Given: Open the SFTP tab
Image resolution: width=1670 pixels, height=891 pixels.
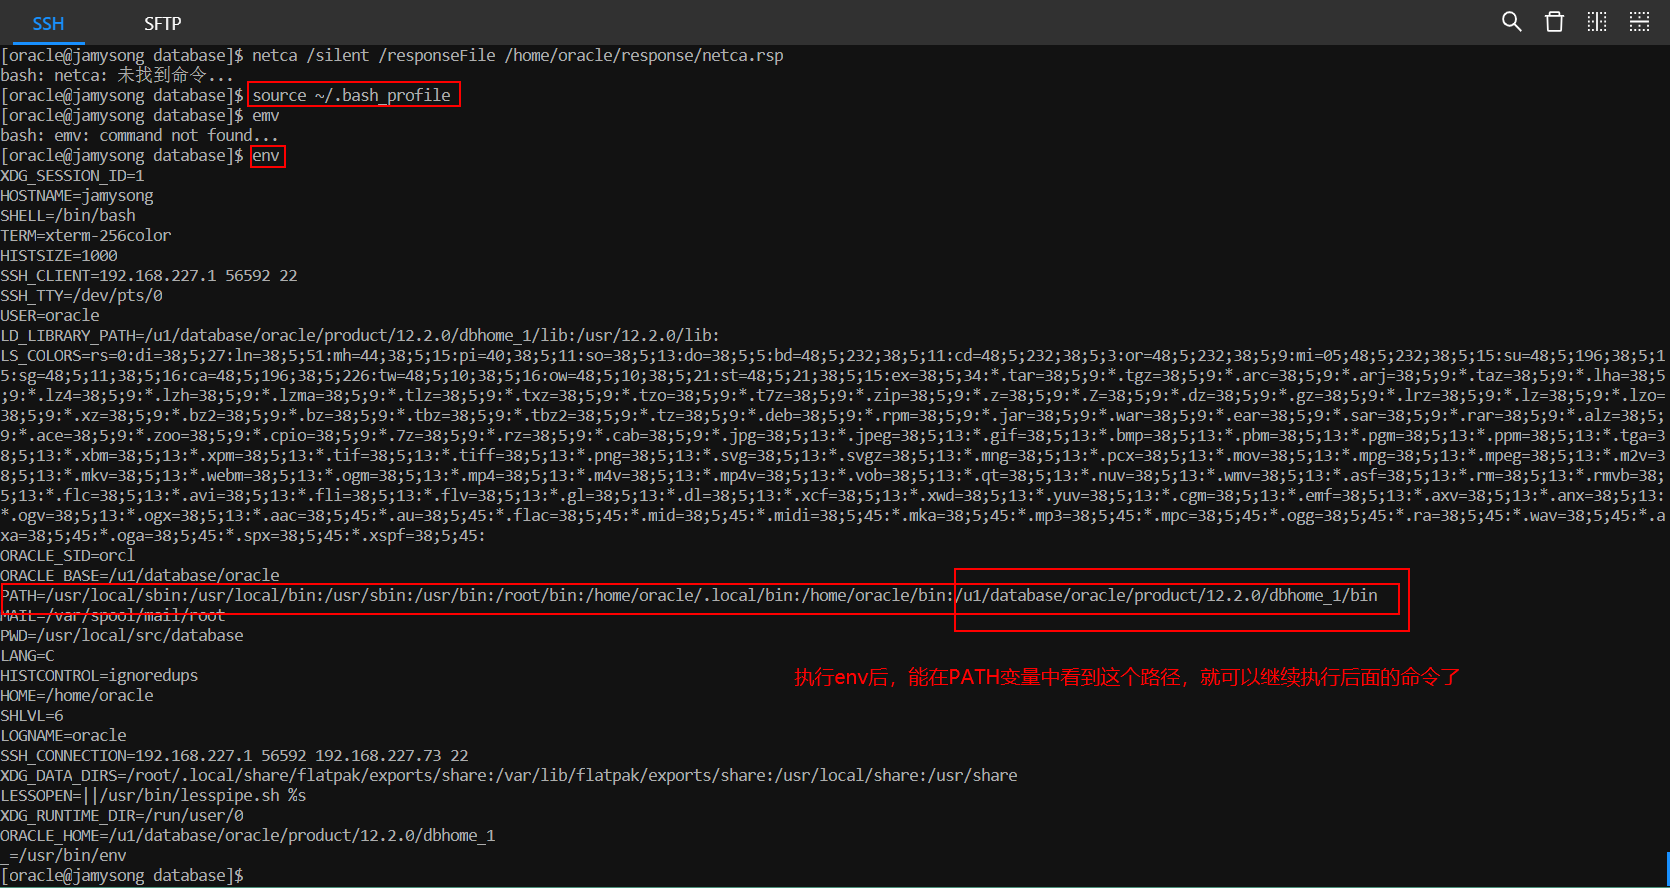Looking at the screenshot, I should click(x=162, y=23).
